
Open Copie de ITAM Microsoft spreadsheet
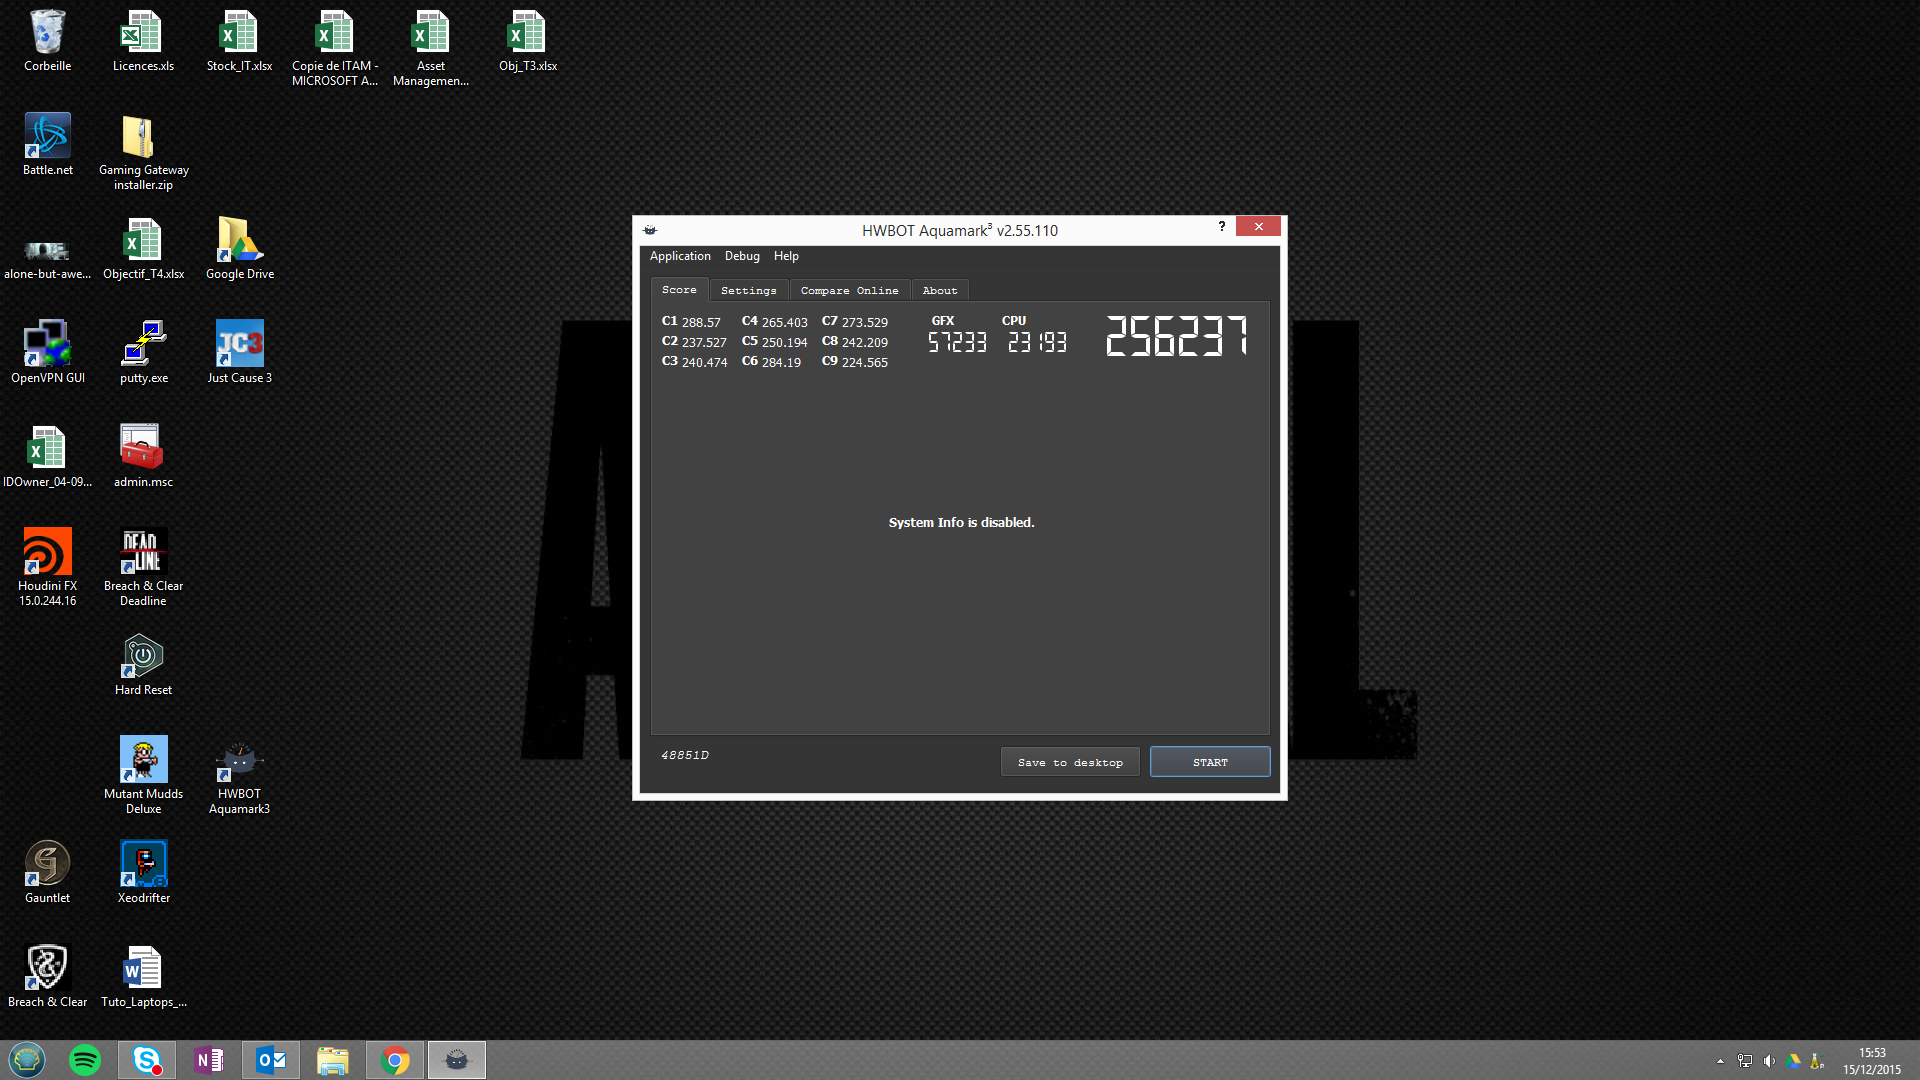tap(335, 48)
